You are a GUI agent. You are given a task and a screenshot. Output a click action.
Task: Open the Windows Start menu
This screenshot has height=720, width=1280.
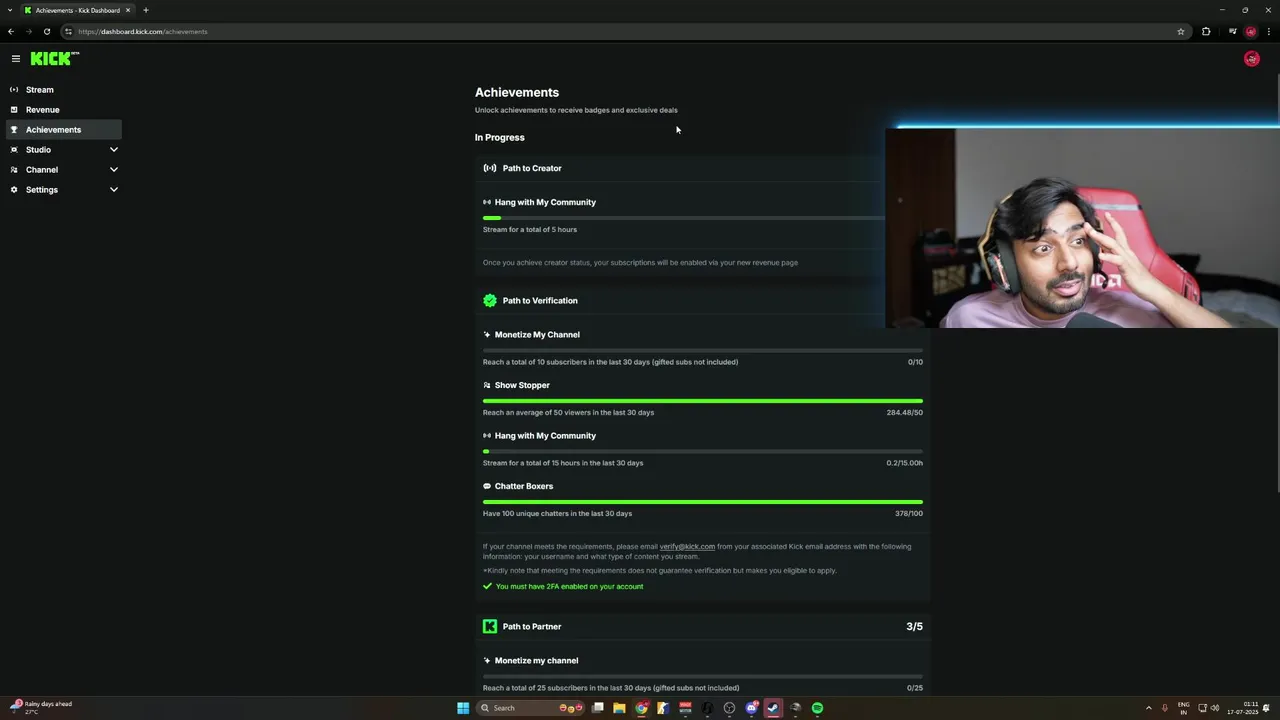coord(463,708)
